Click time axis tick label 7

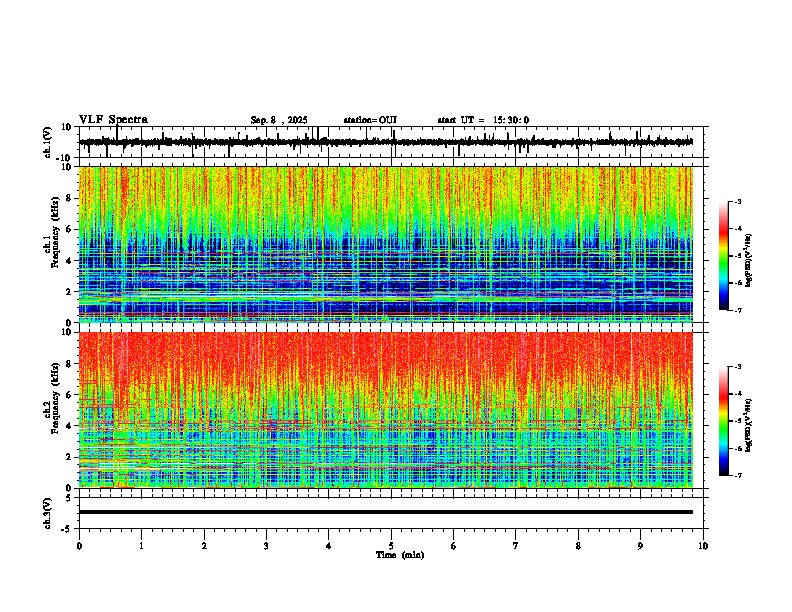(x=516, y=546)
